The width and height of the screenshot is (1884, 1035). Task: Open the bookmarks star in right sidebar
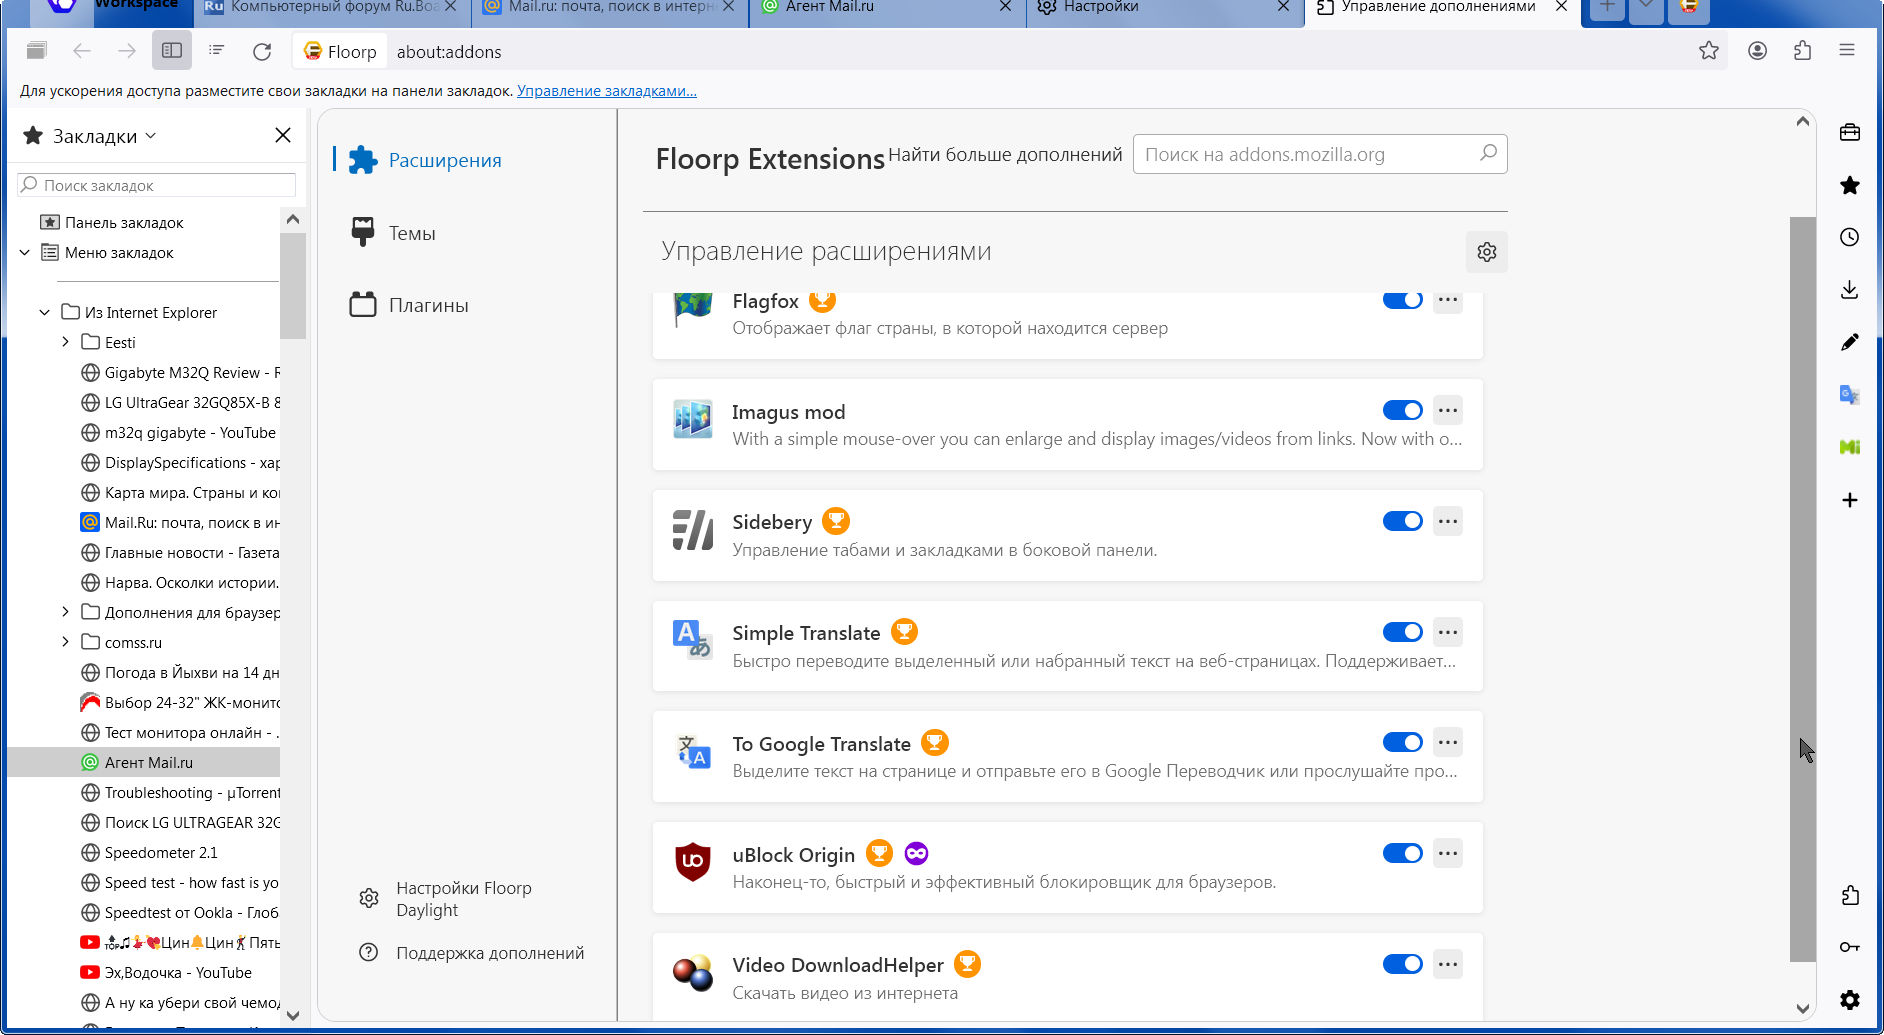pos(1850,185)
